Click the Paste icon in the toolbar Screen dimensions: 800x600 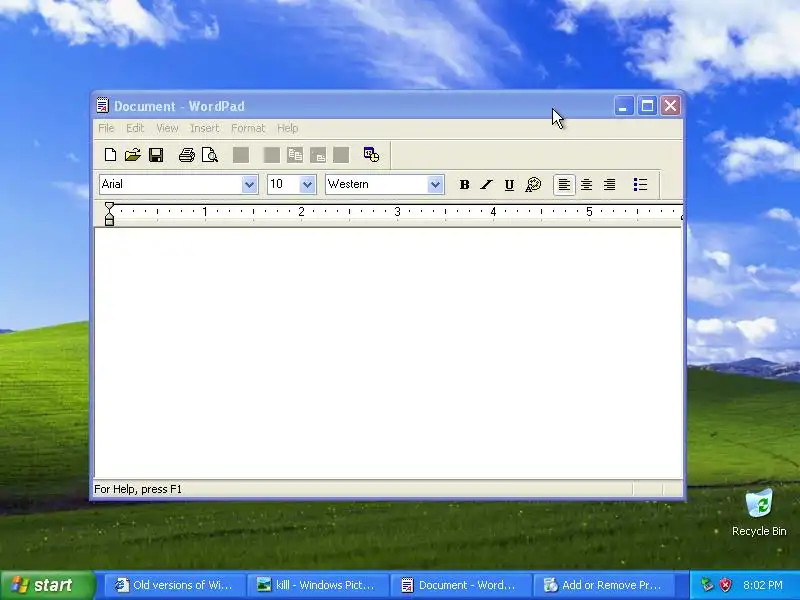click(x=318, y=155)
